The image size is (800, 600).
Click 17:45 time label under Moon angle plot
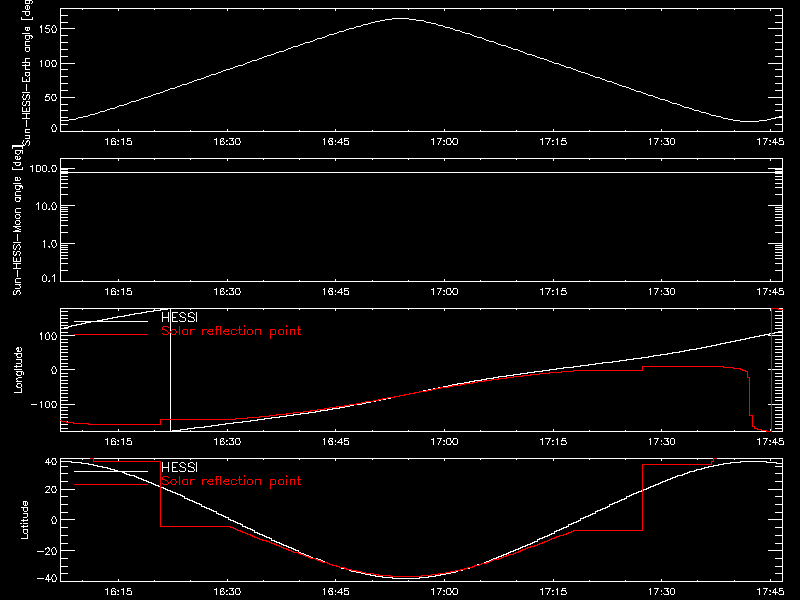coord(770,292)
